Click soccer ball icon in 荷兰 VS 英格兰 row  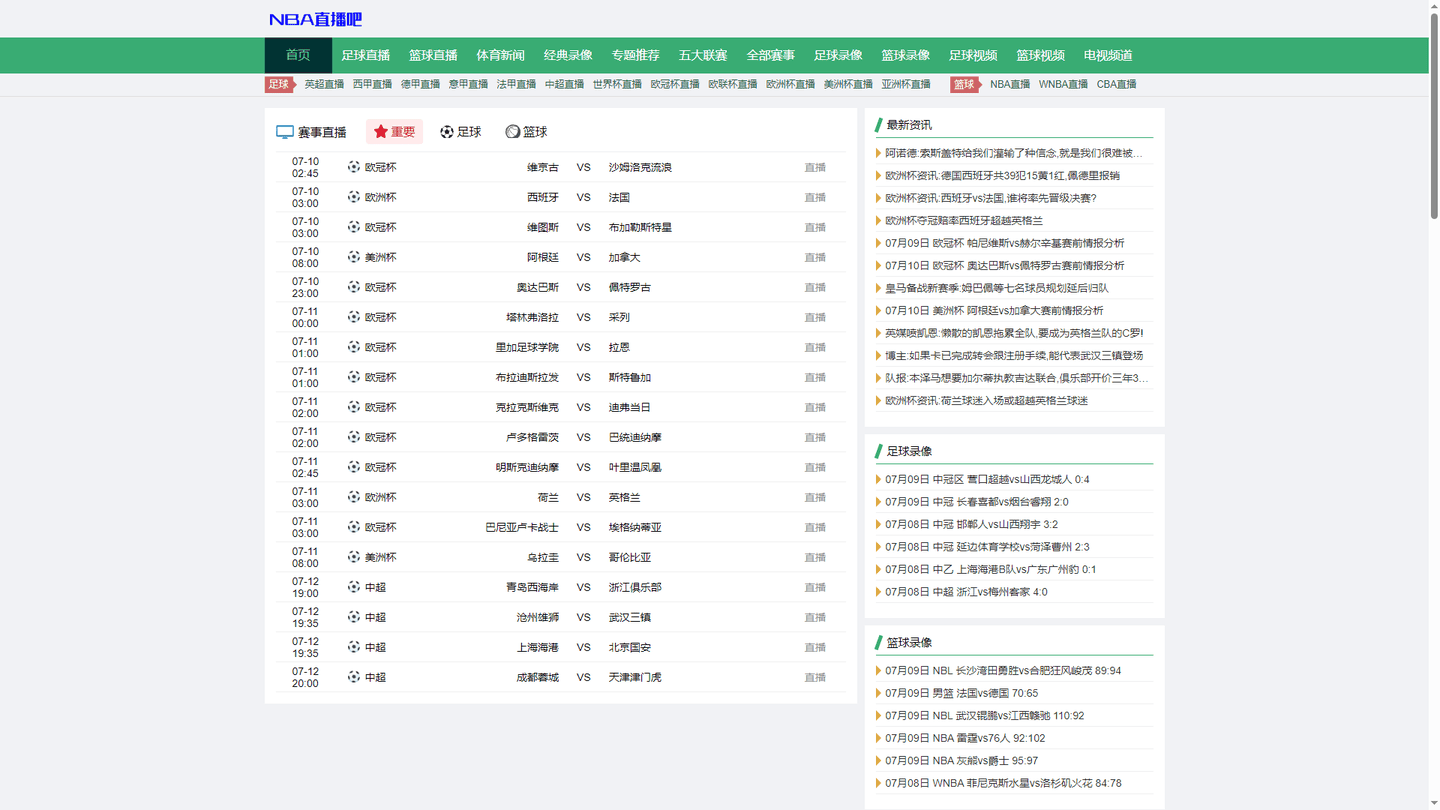click(x=354, y=497)
